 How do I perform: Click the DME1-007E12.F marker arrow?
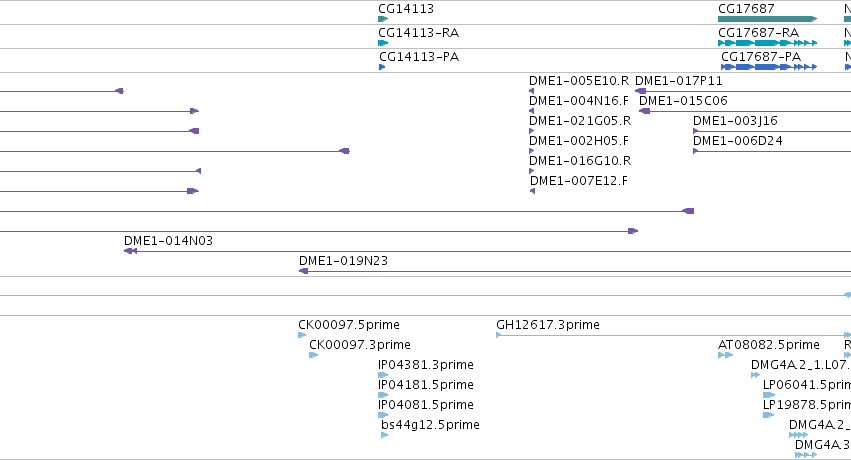click(x=532, y=191)
